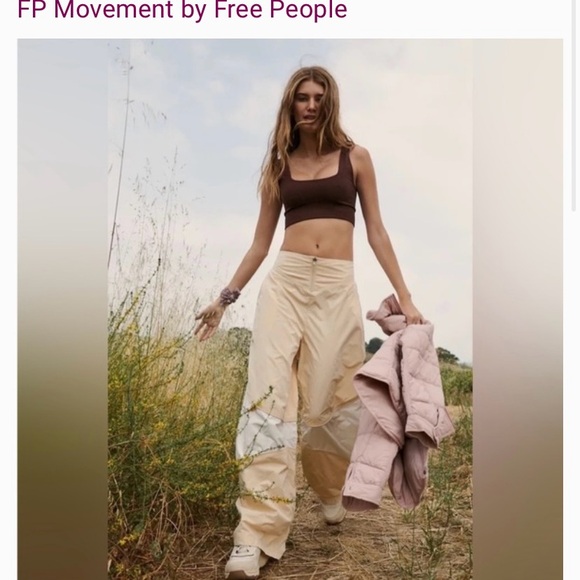Click the blurred left margin of product image

62,309
